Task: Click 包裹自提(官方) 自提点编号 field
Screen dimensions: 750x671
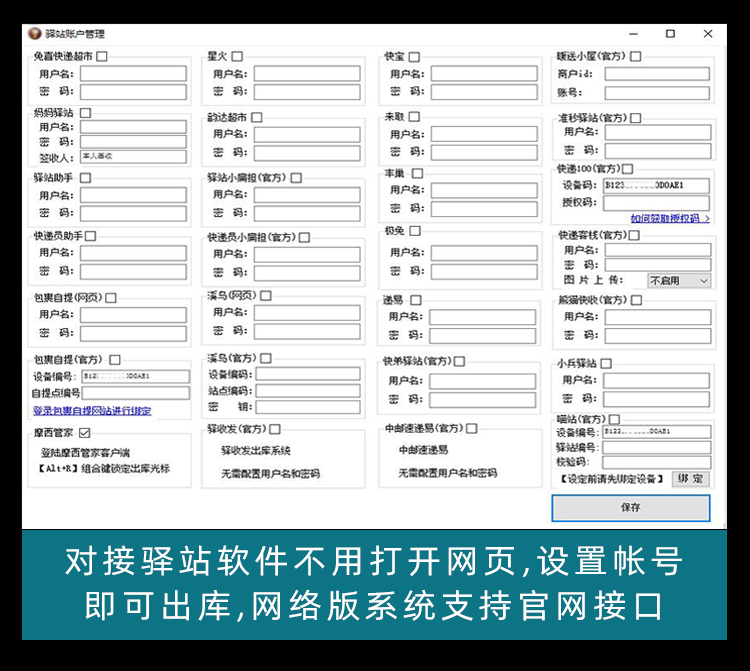Action: tap(136, 393)
